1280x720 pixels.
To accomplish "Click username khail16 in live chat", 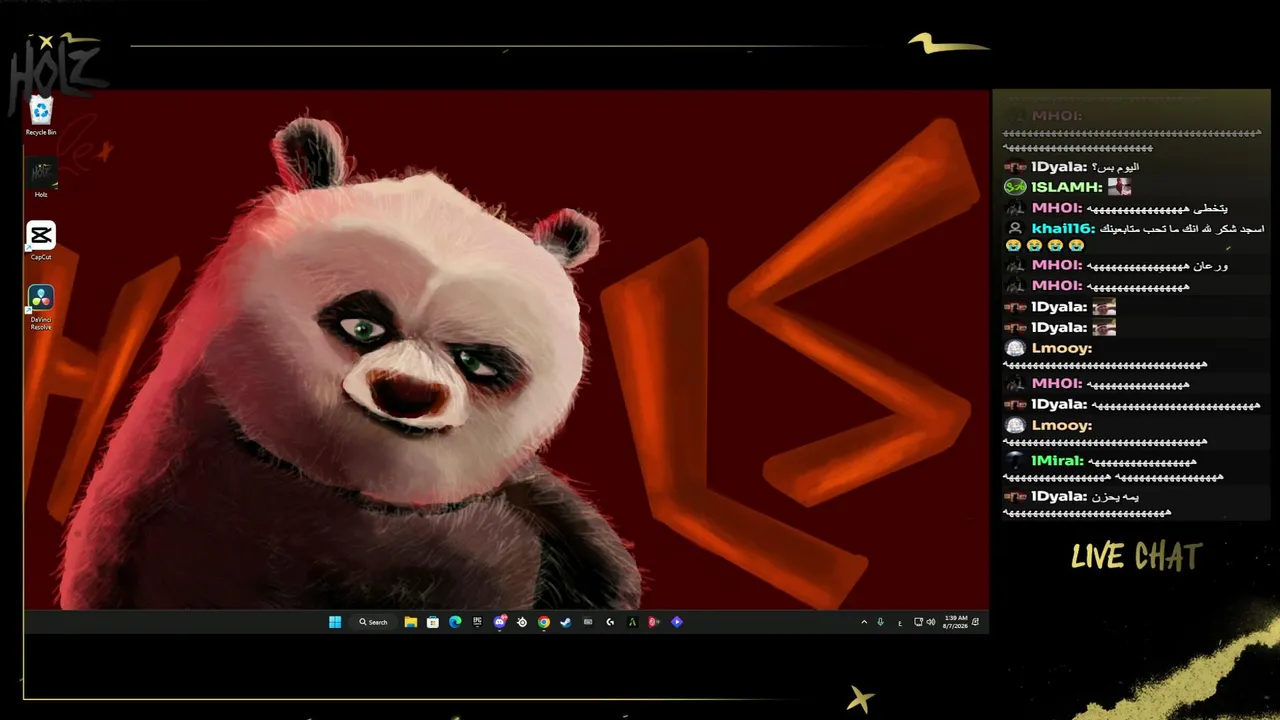I will point(1063,229).
